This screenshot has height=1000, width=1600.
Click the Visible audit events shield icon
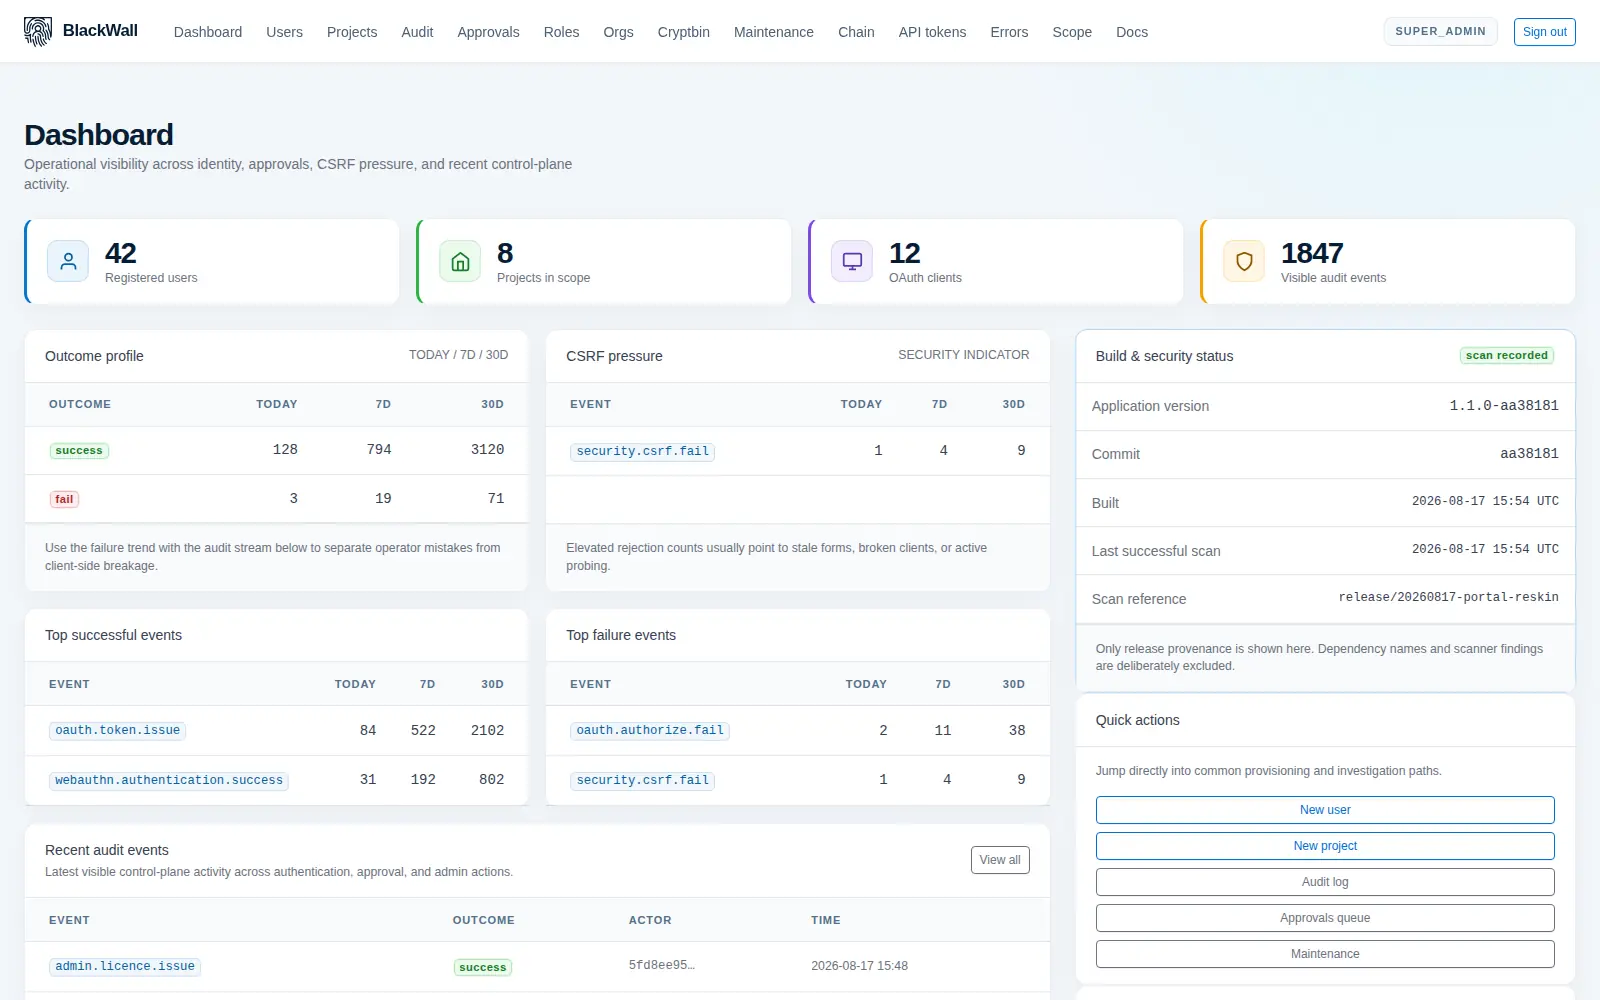point(1244,262)
